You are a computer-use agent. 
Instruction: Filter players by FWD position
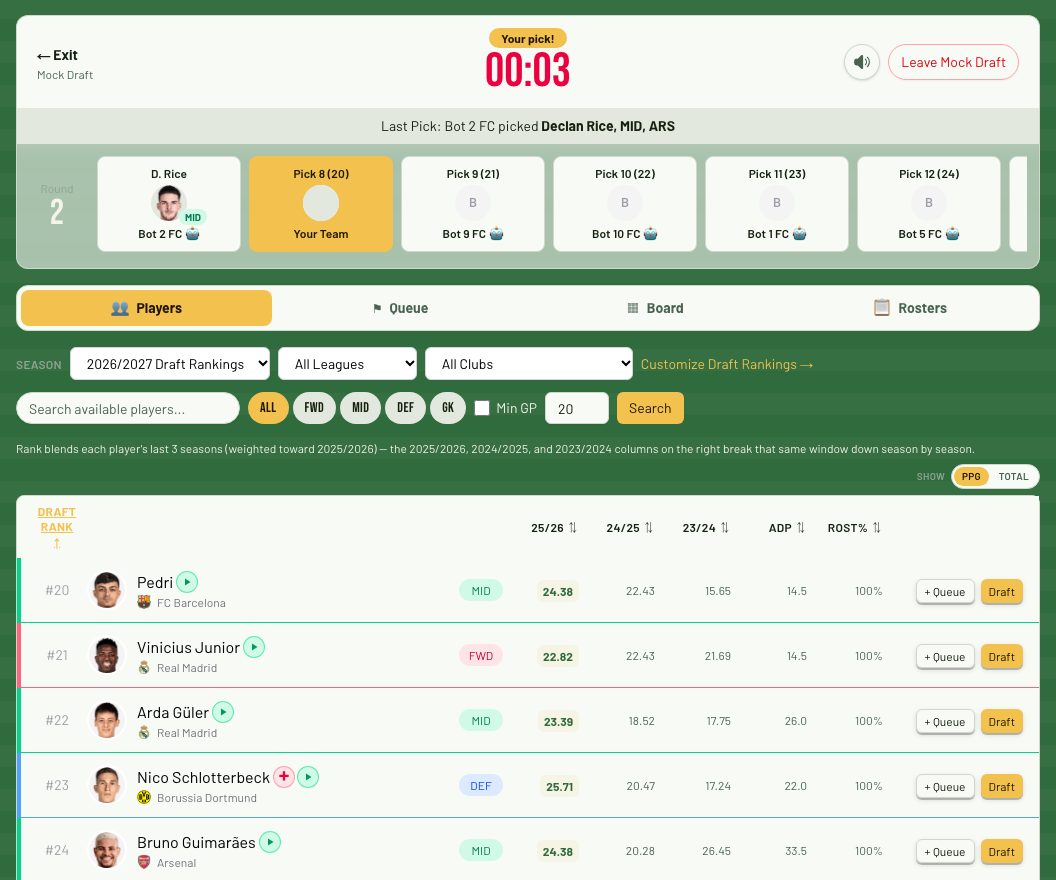314,408
